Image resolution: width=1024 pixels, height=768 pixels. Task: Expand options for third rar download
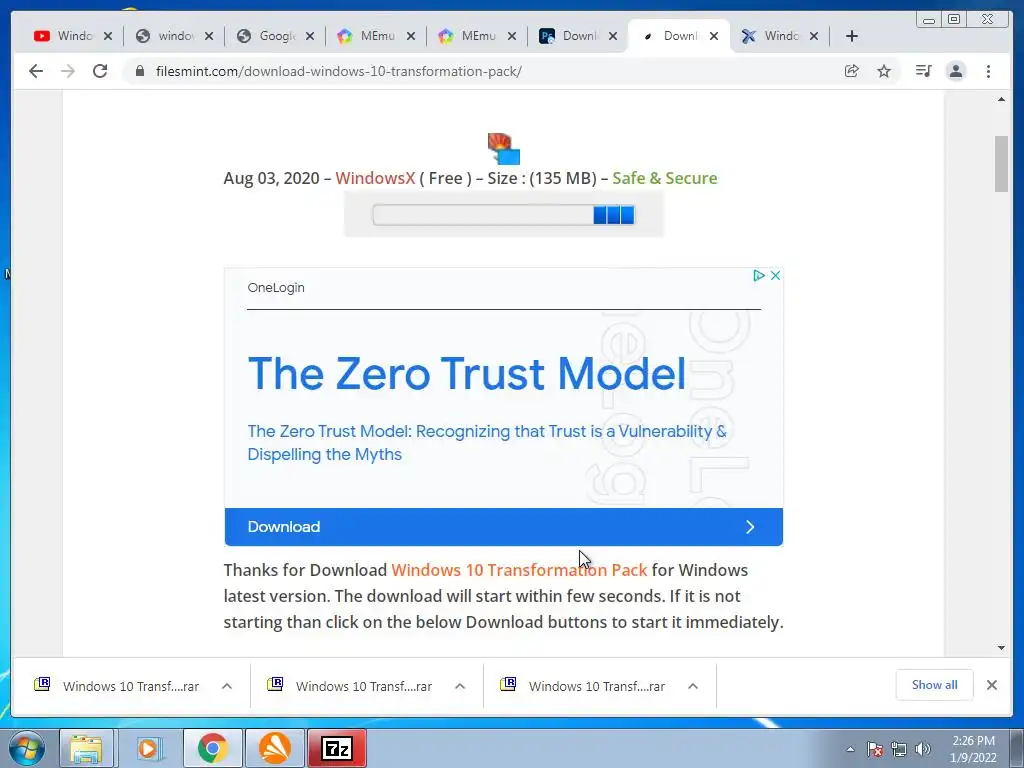point(693,686)
